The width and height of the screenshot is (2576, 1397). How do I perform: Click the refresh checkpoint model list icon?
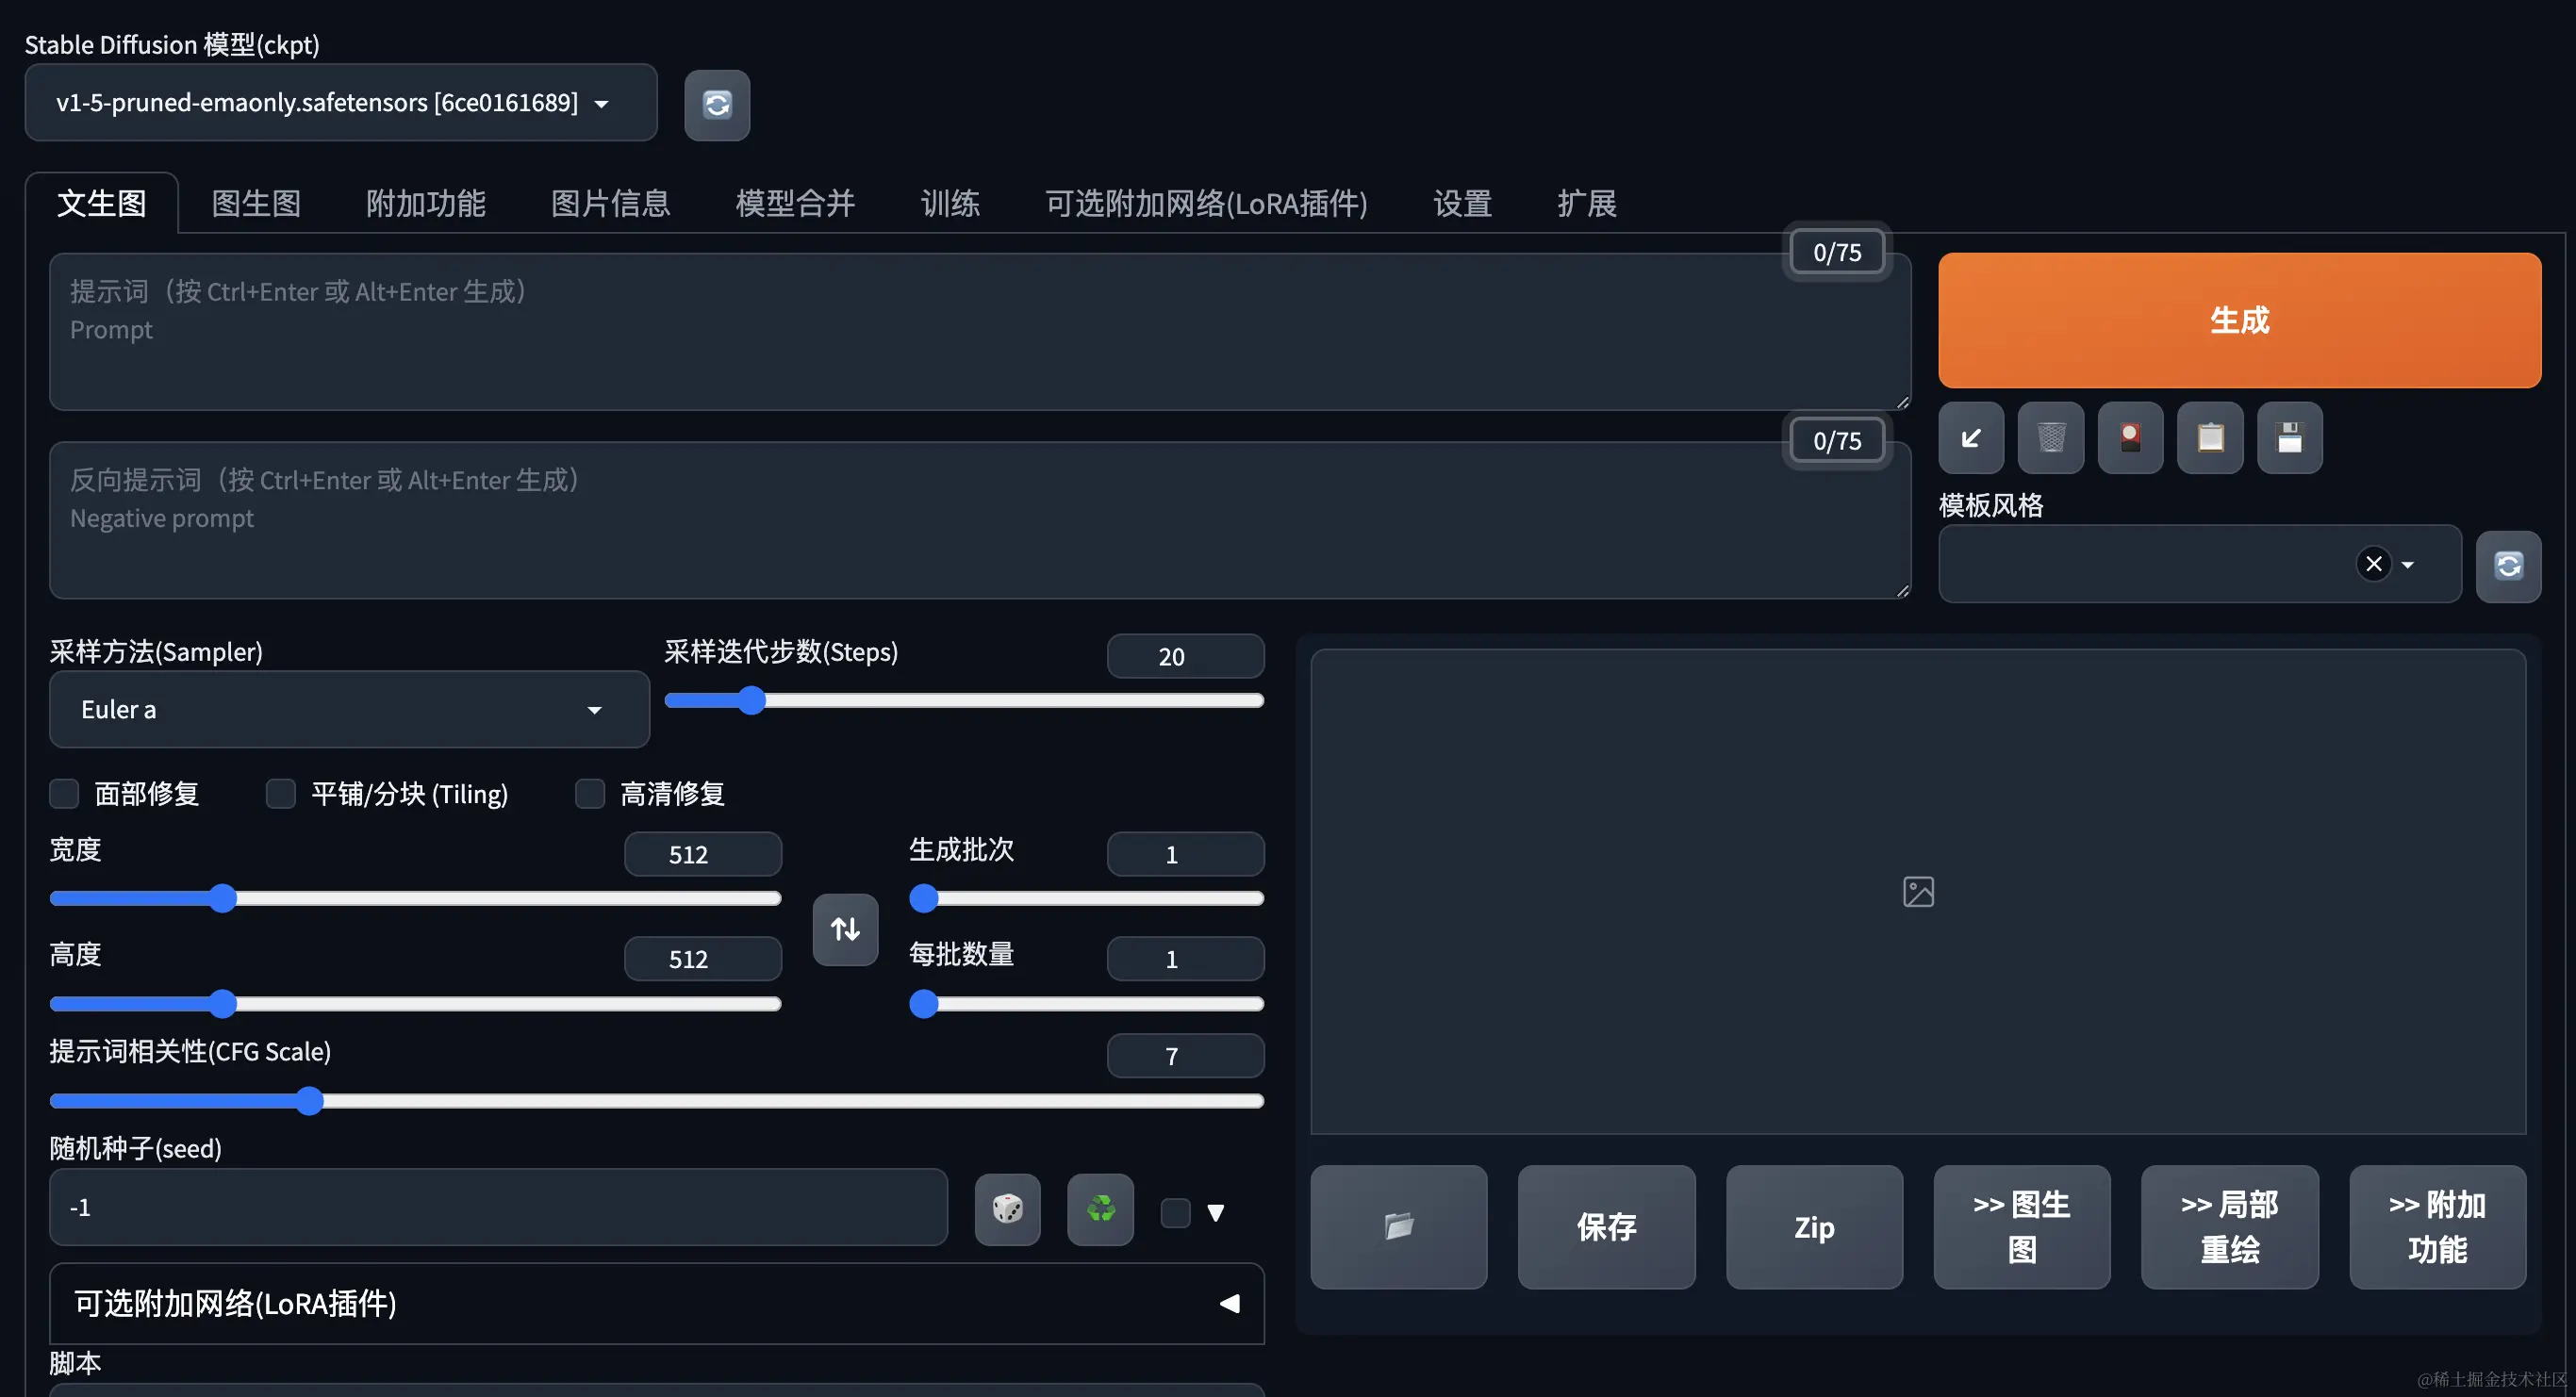click(x=716, y=105)
